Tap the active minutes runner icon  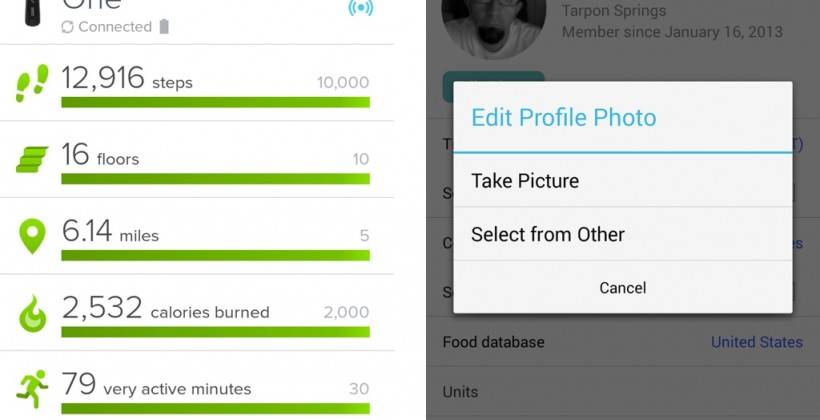(x=32, y=388)
